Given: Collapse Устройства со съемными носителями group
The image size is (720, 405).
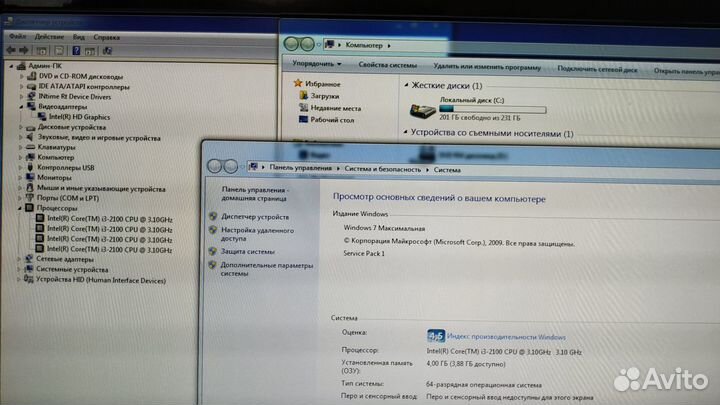Looking at the screenshot, I should pos(405,132).
